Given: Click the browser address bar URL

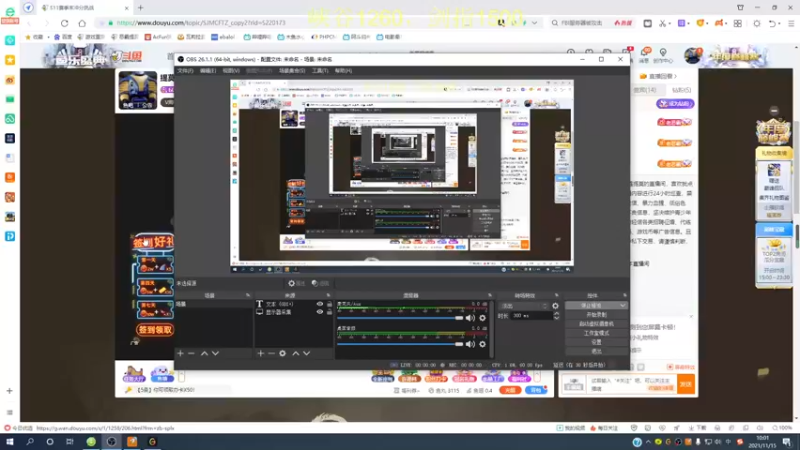Looking at the screenshot, I should [202, 23].
